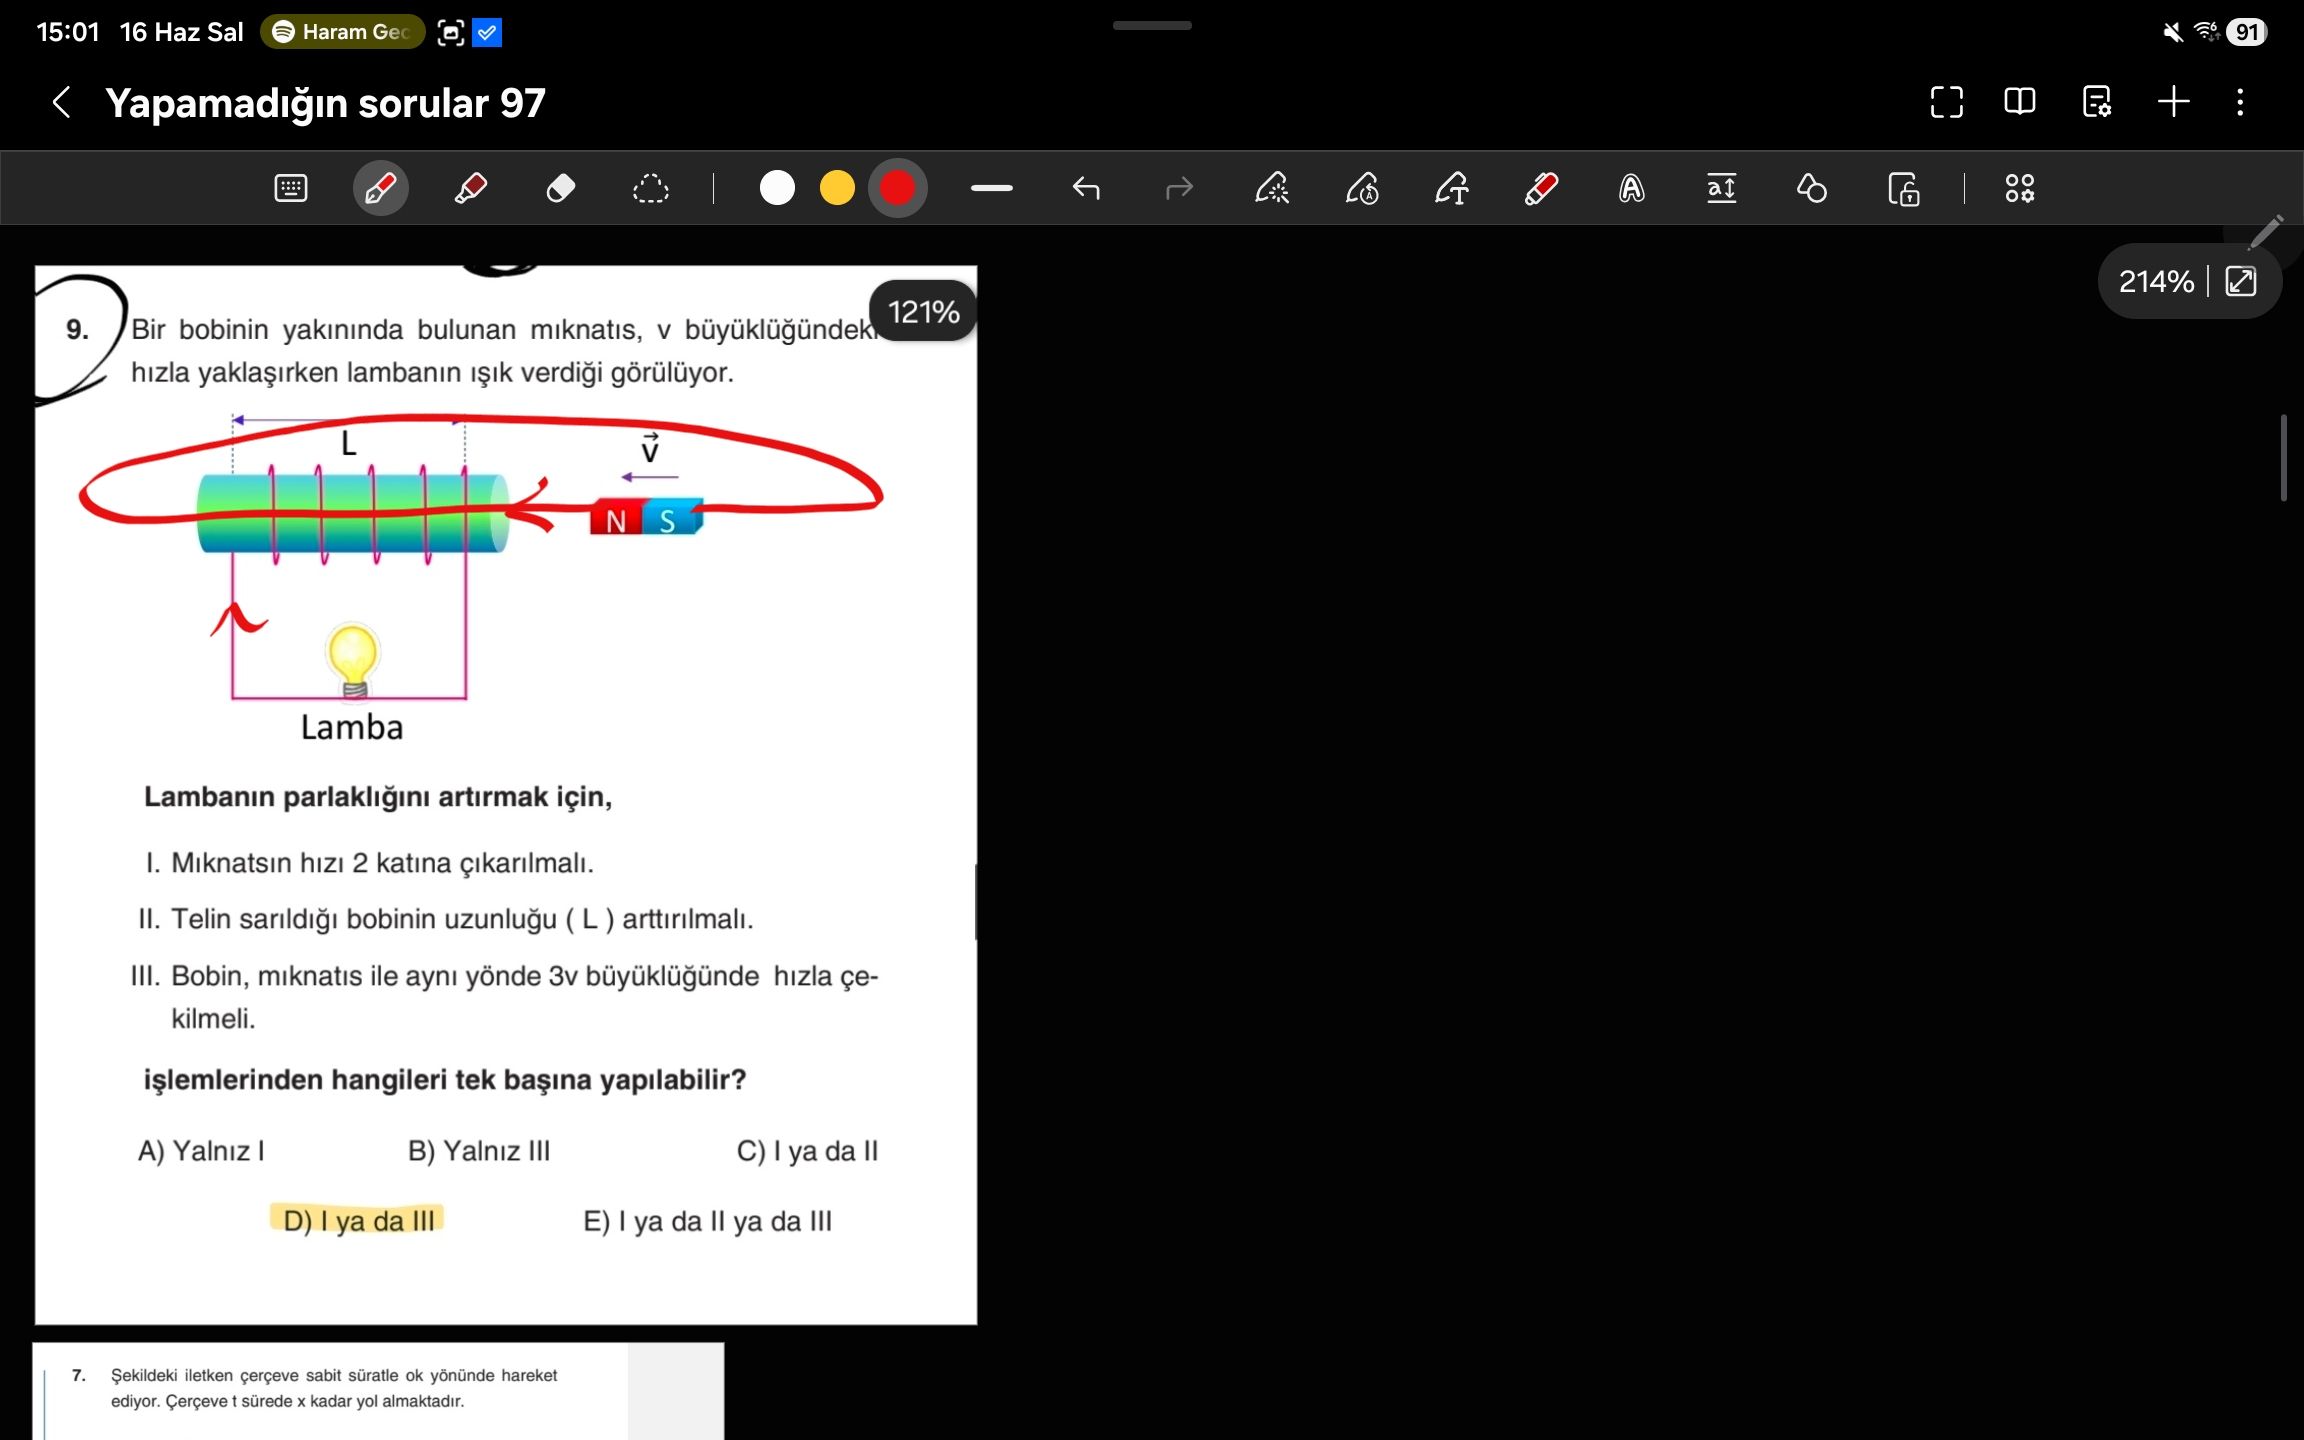2304x1440 pixels.
Task: Open the pen stroke thickness setting
Action: (x=992, y=188)
